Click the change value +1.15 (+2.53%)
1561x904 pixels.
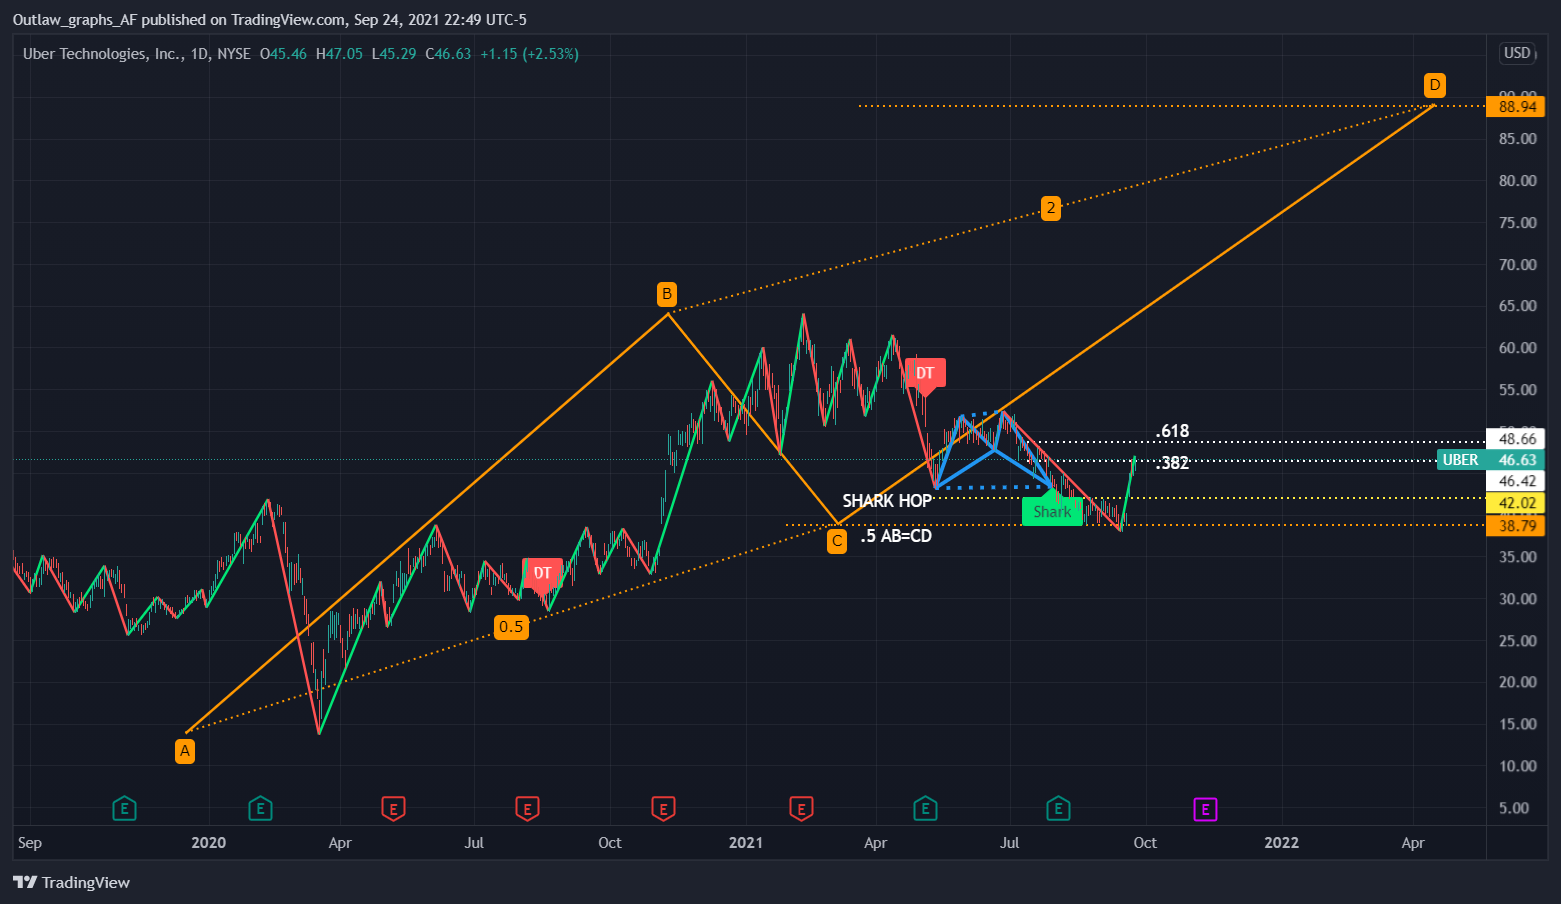click(x=529, y=54)
